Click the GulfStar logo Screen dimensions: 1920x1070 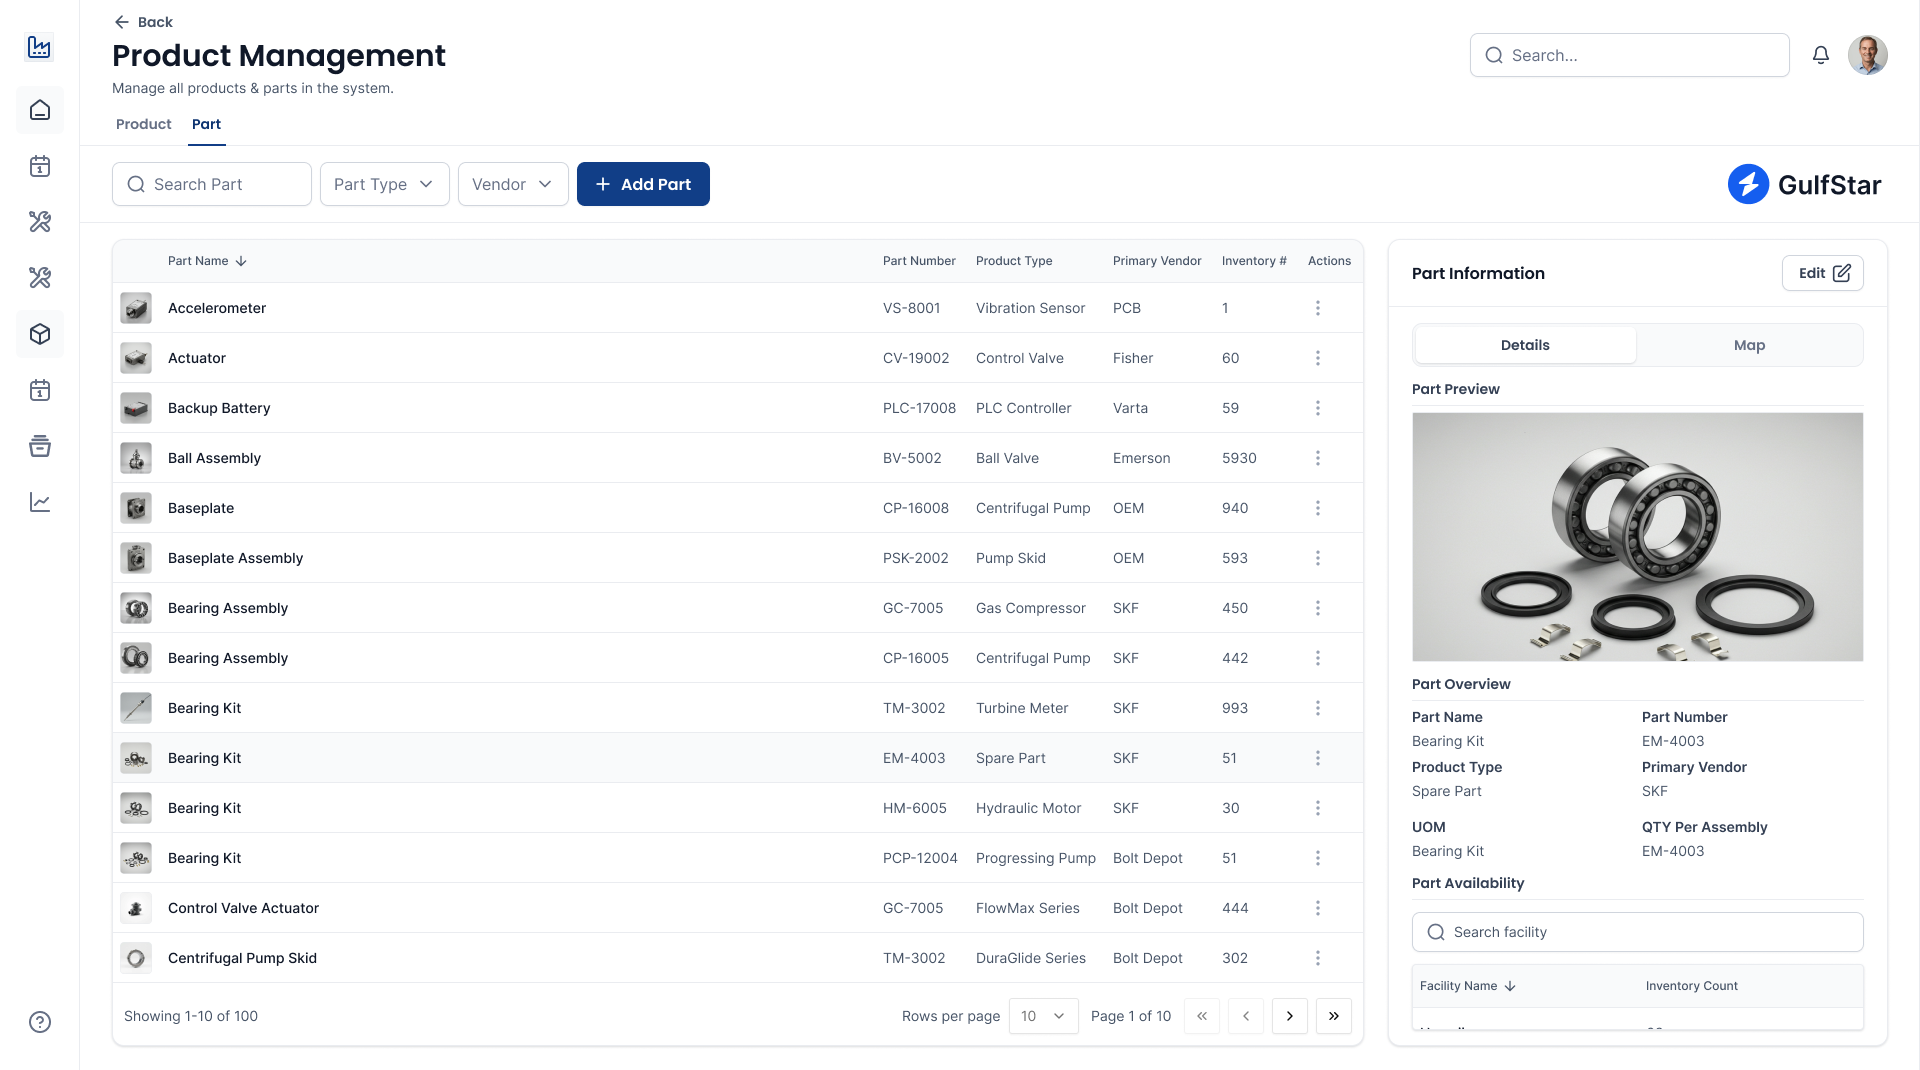(x=1804, y=184)
